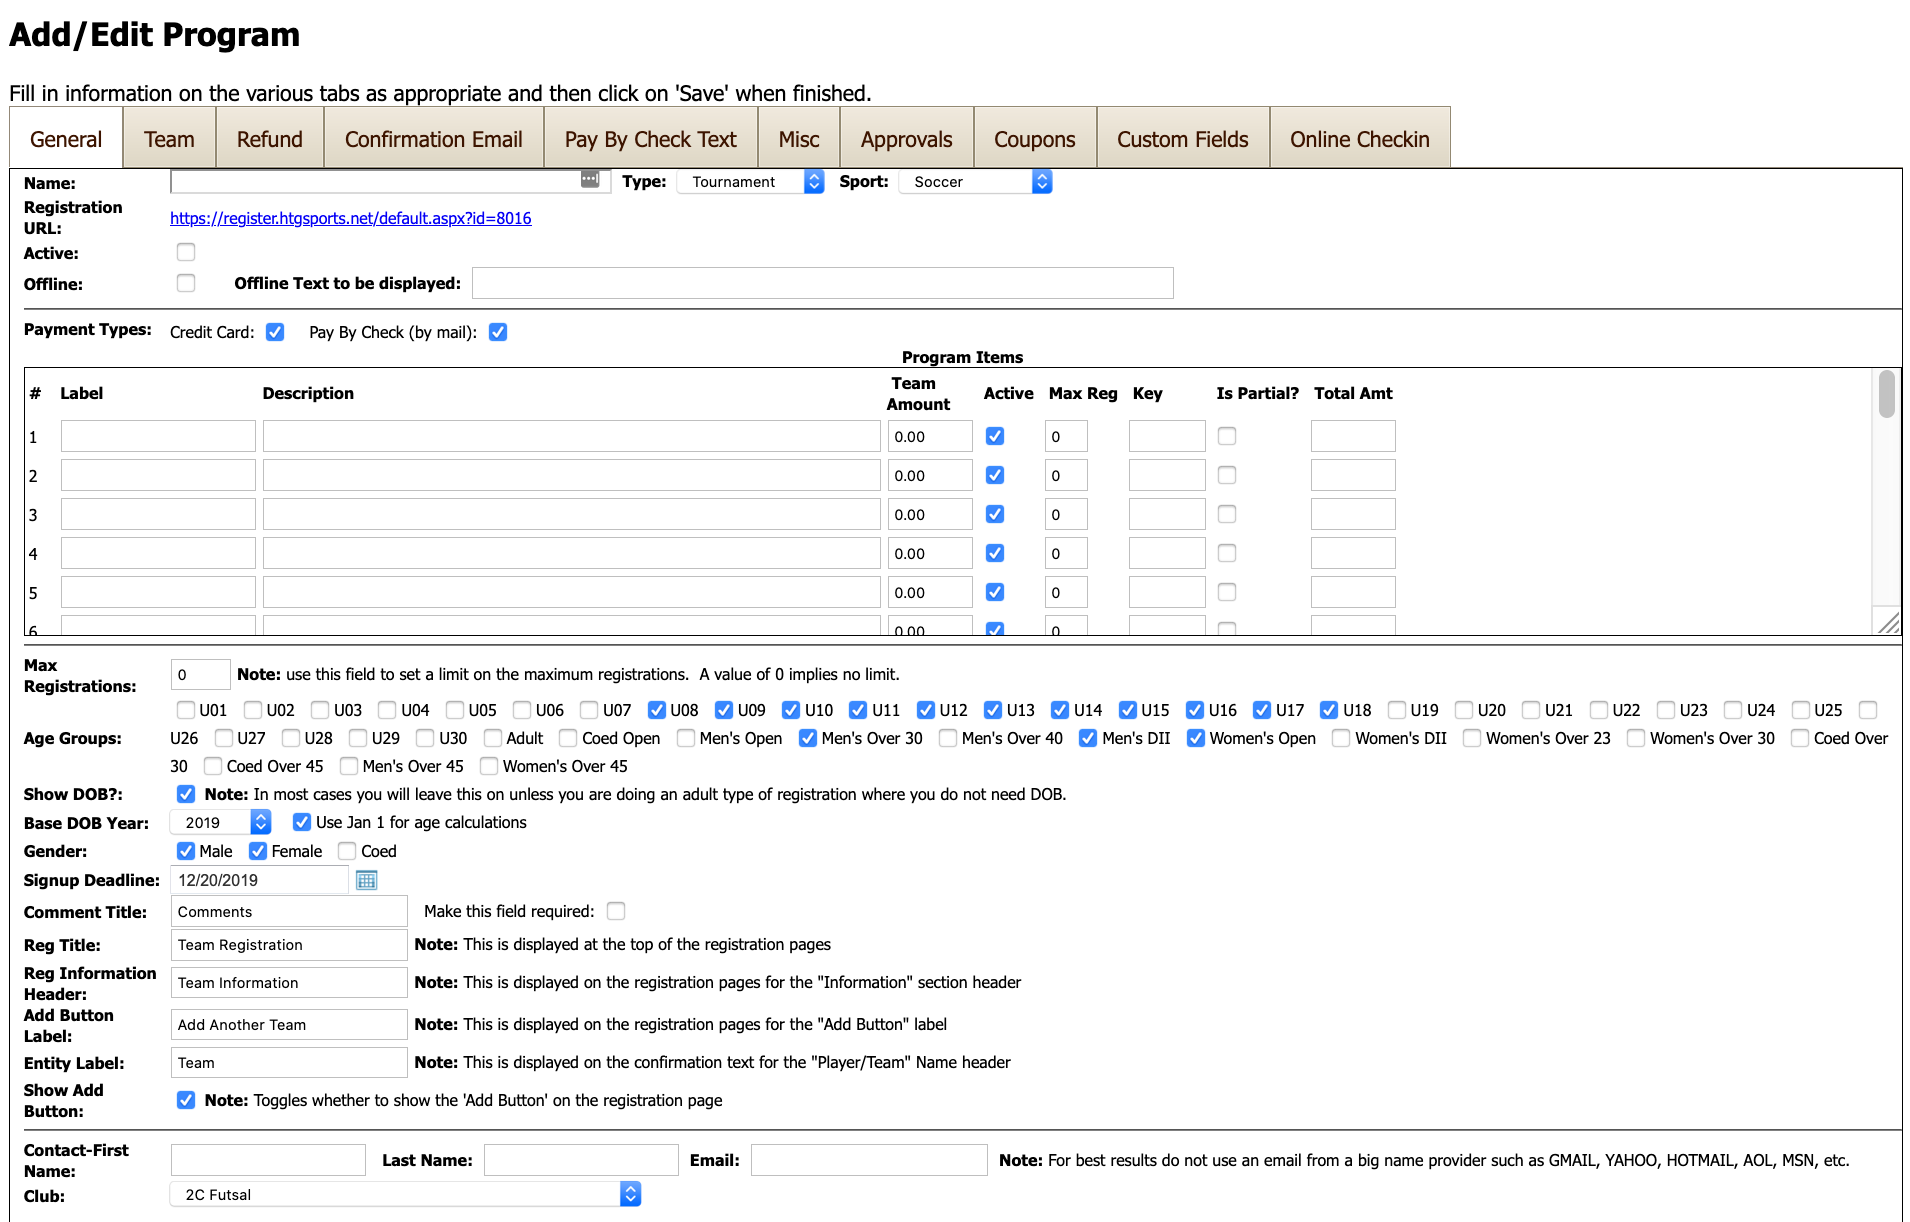Toggle the Active program checkbox
Screen dimensions: 1910x1222
pos(186,252)
